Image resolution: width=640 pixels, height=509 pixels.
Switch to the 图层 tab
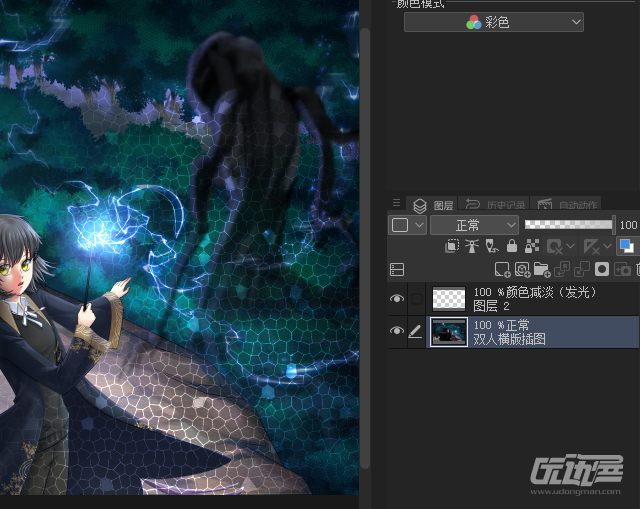433,205
